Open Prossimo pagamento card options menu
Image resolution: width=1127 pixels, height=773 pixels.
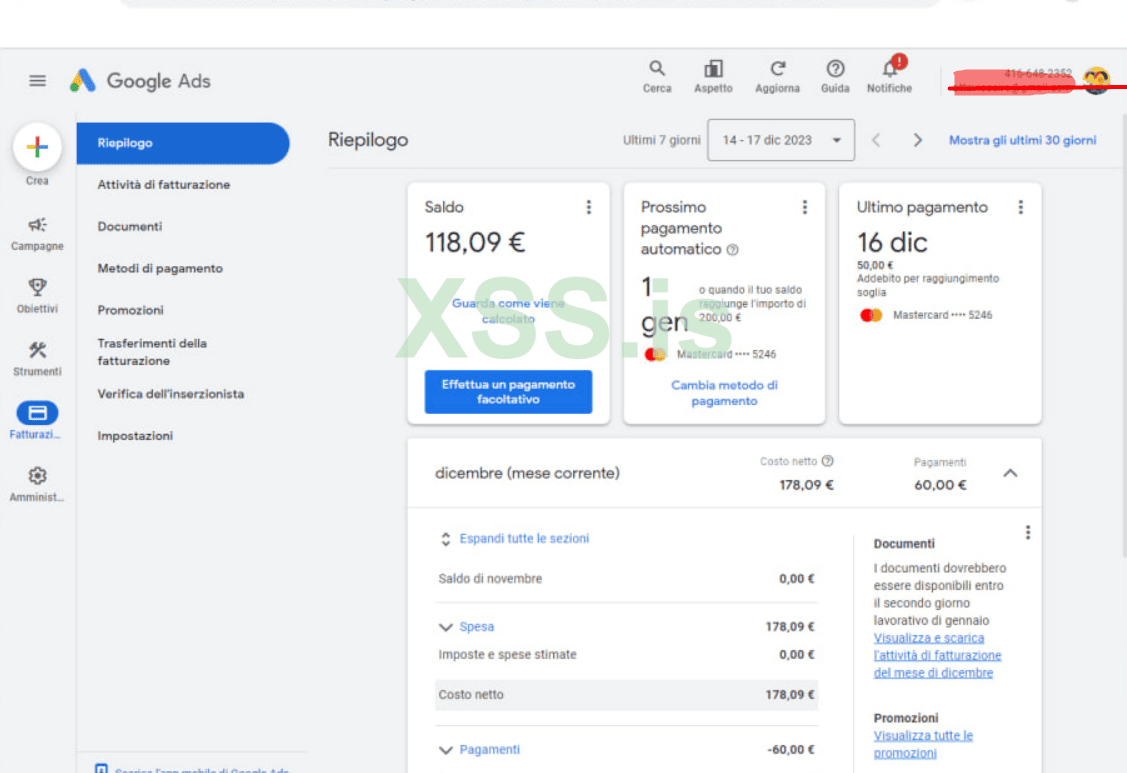pos(804,207)
